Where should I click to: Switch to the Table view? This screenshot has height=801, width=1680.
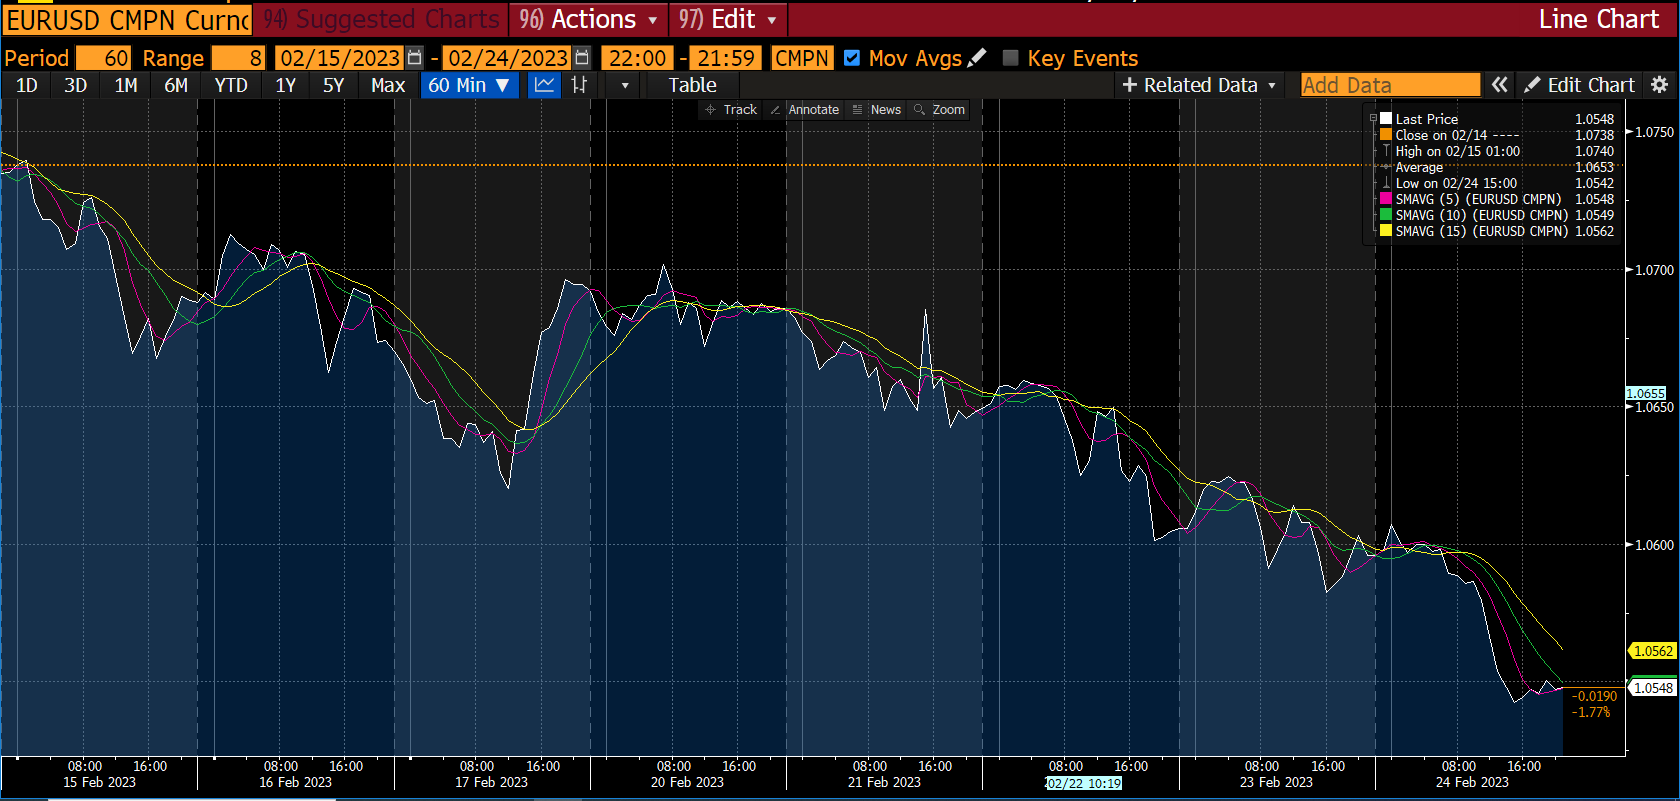point(692,85)
